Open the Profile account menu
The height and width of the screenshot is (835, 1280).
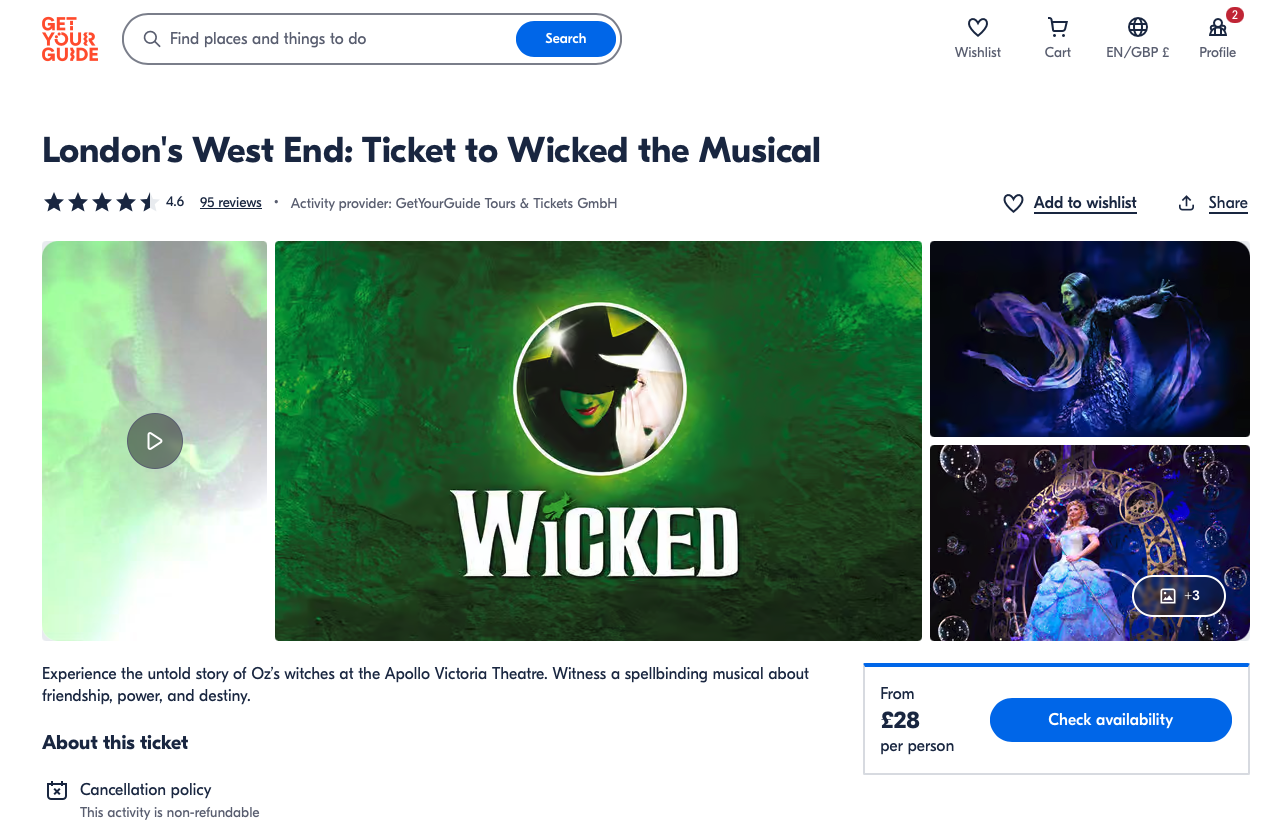1217,40
